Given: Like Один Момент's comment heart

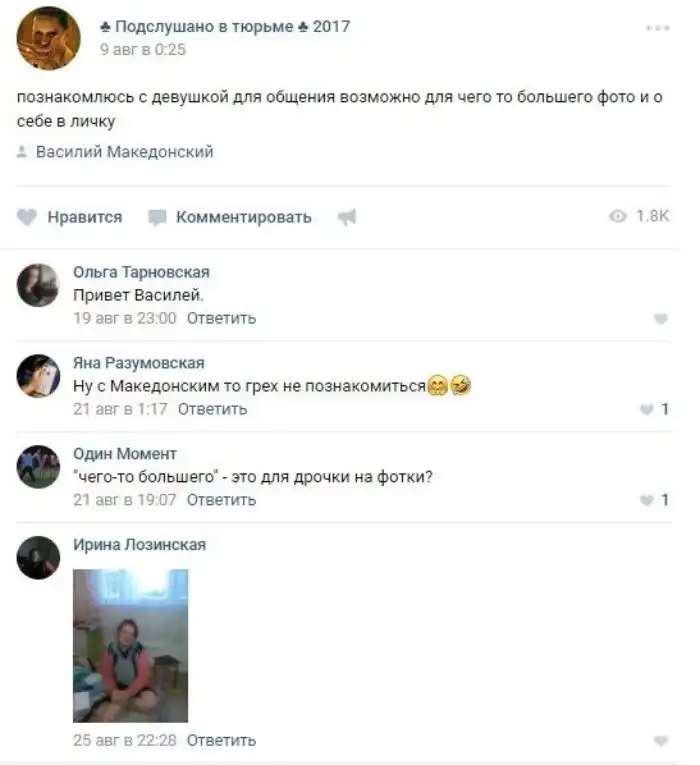Looking at the screenshot, I should coord(646,501).
